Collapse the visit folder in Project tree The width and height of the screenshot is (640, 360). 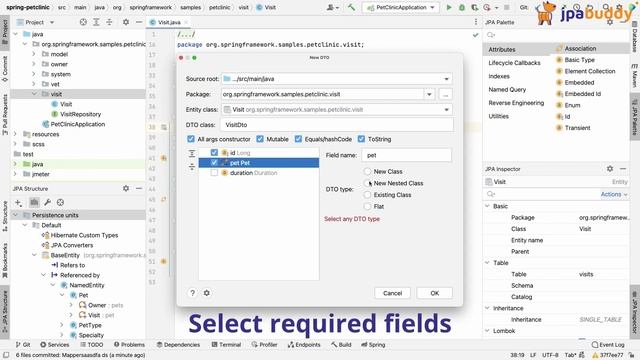point(34,94)
